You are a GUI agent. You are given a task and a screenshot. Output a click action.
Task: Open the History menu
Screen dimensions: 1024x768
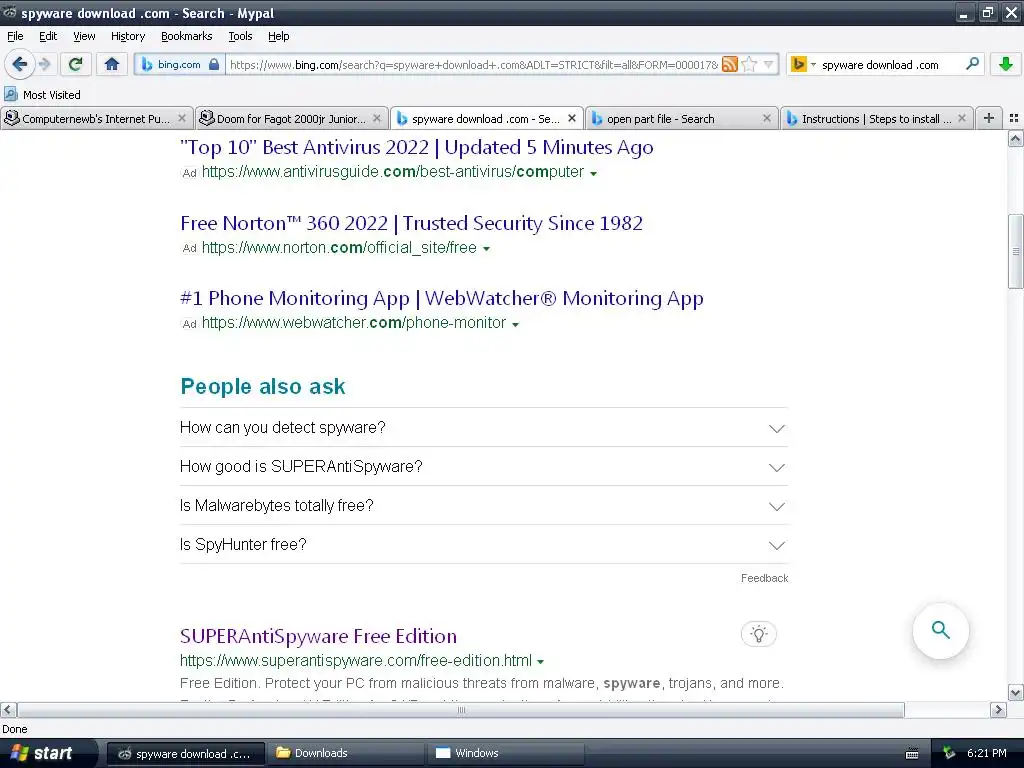point(127,36)
